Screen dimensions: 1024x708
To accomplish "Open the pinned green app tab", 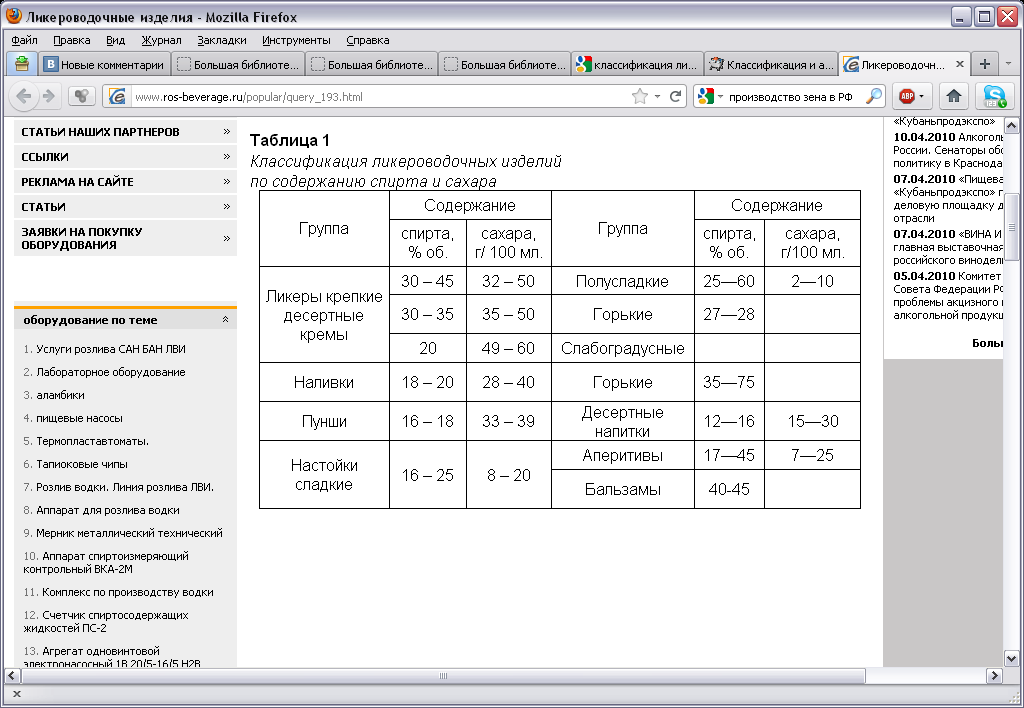I will 22,64.
